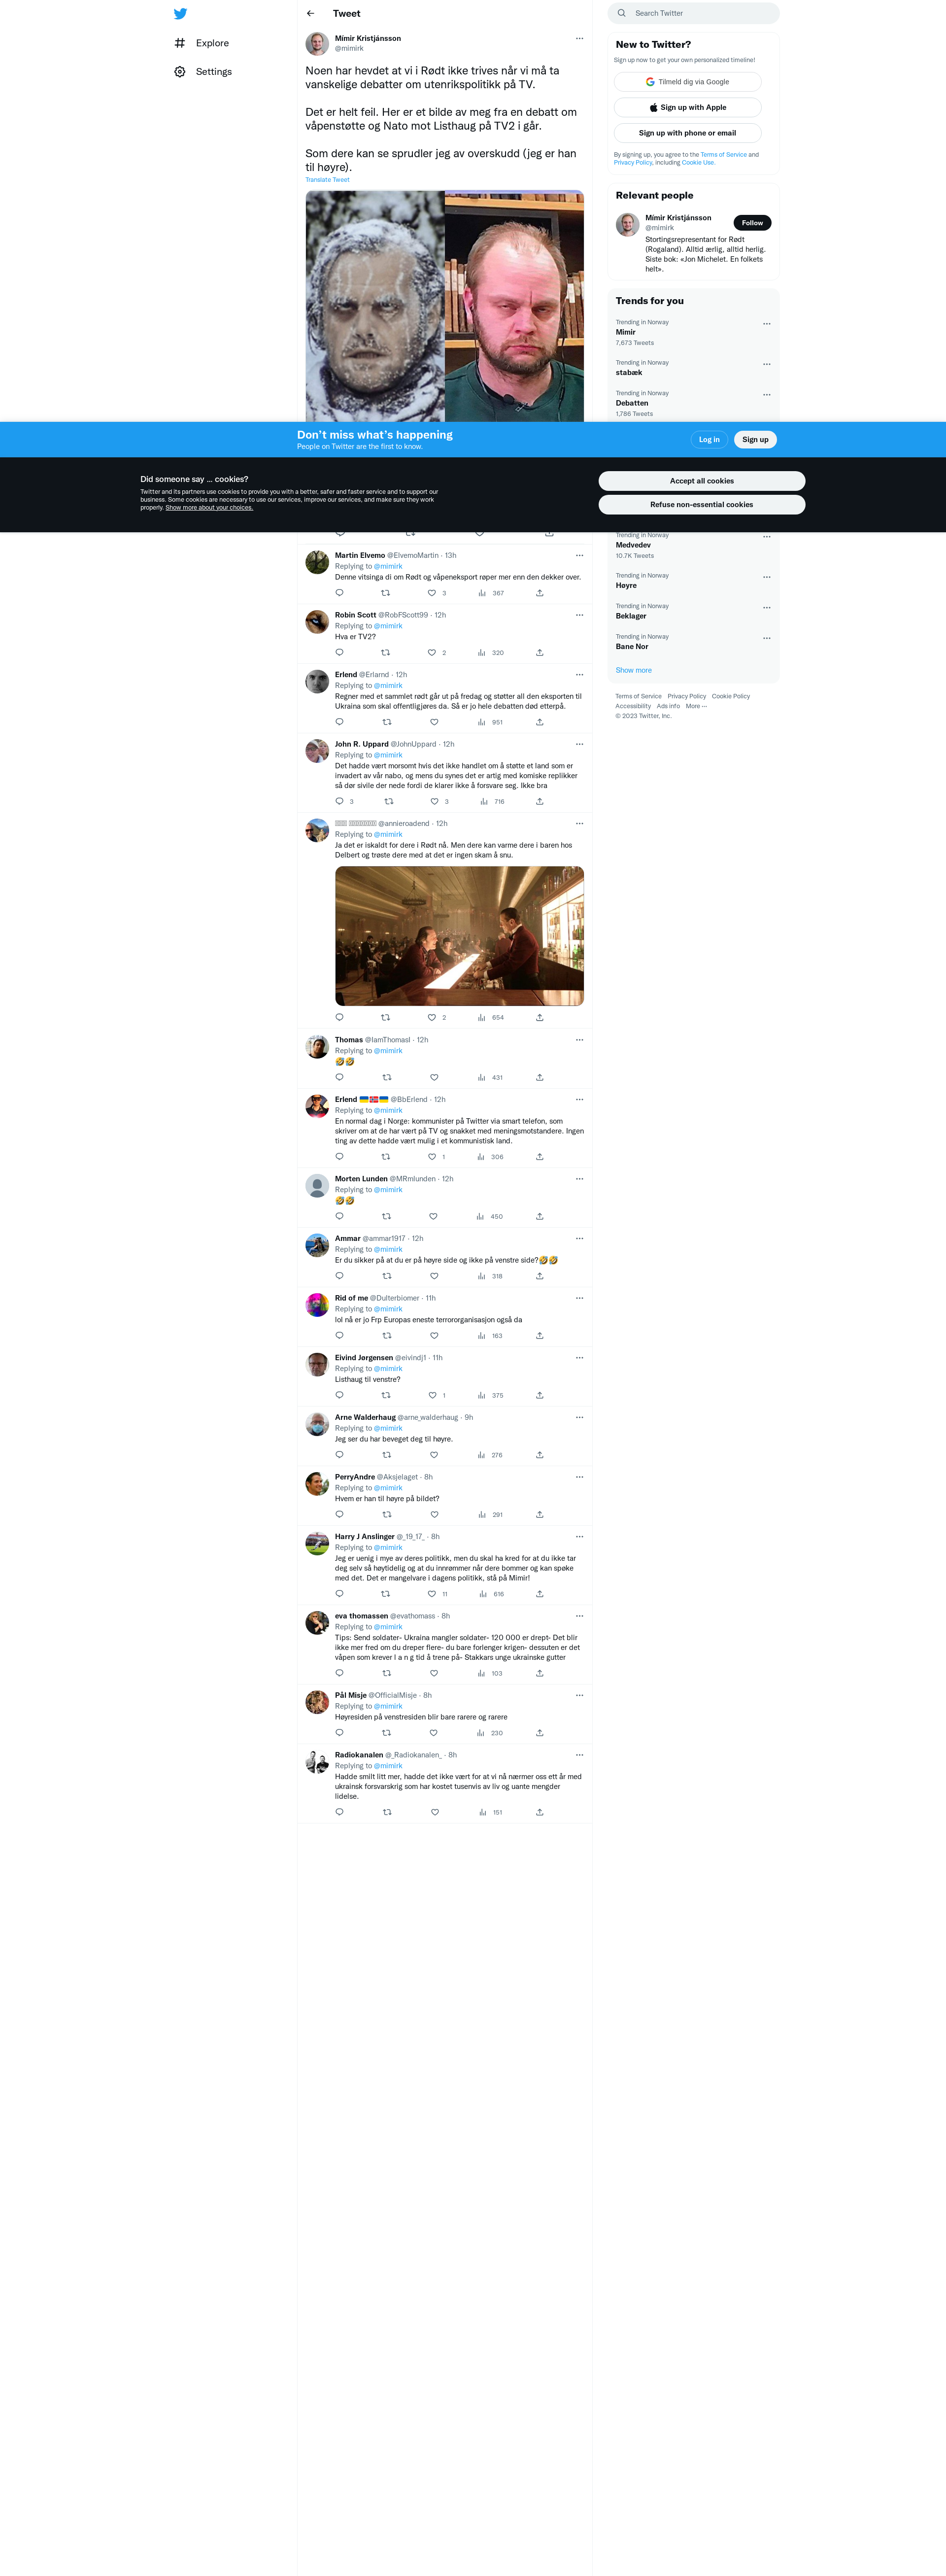Click Translate Tweet link
The height and width of the screenshot is (2576, 946).
pos(328,180)
